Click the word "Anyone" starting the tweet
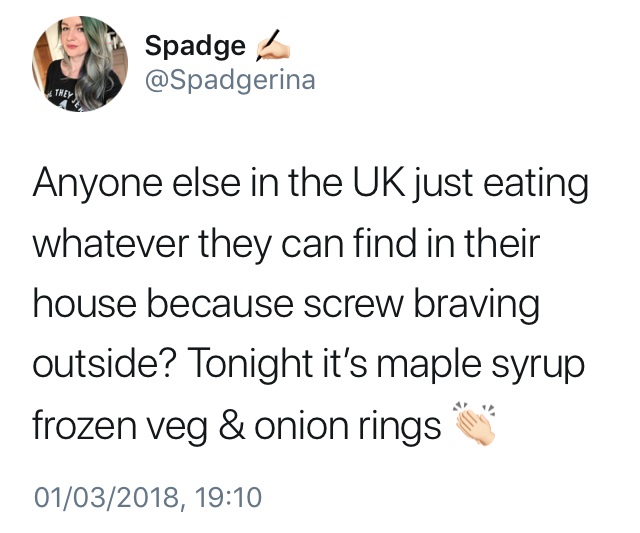Image resolution: width=640 pixels, height=533 pixels. (x=91, y=187)
